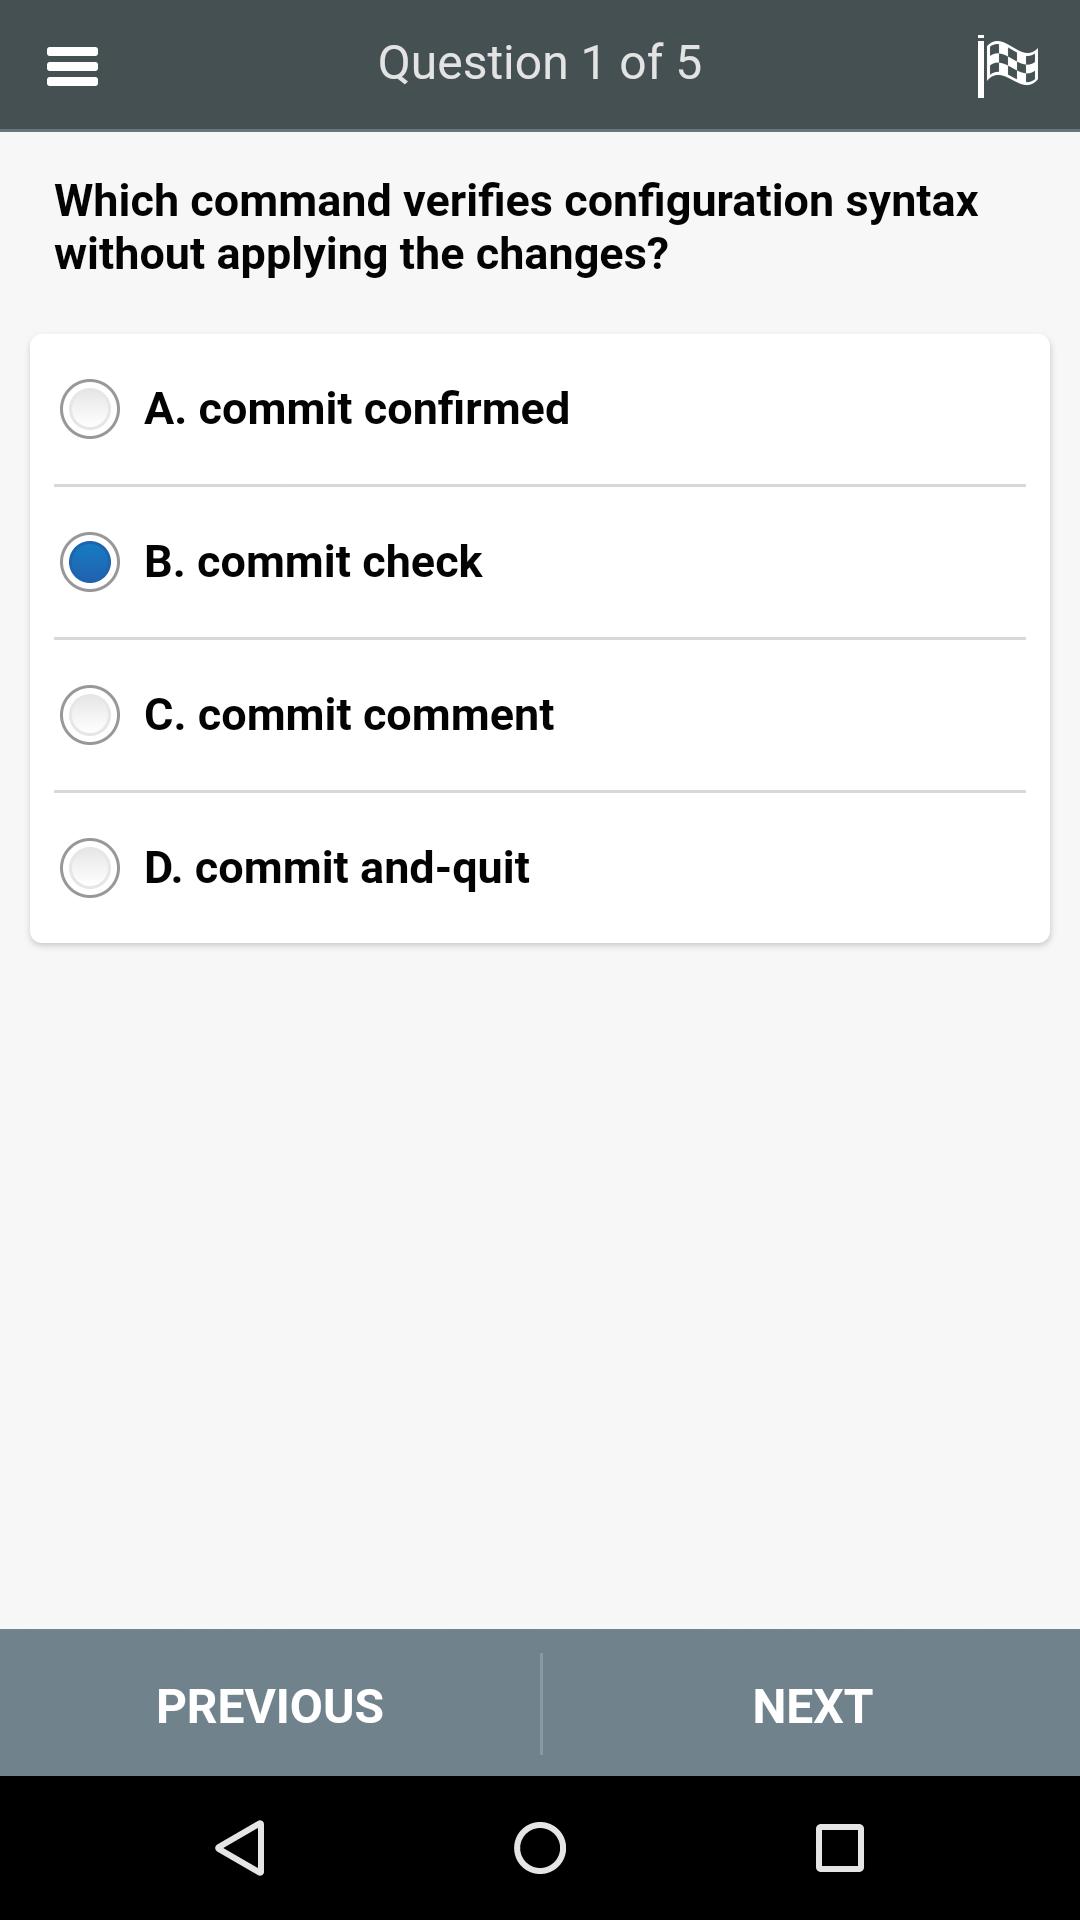Go to the NEXT question
1080x1920 pixels.
[811, 1705]
